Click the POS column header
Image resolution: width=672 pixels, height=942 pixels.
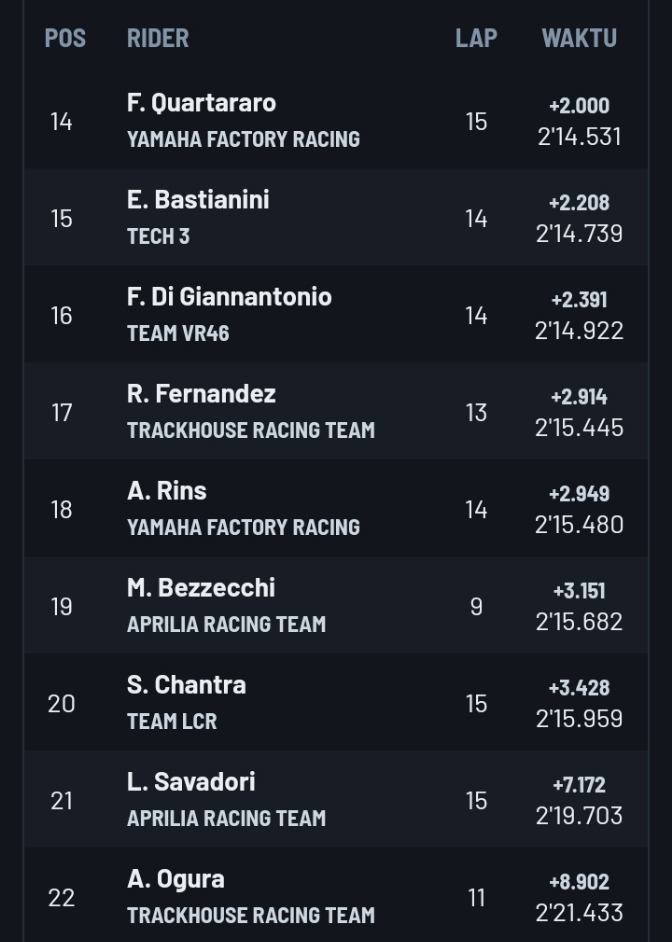click(65, 38)
